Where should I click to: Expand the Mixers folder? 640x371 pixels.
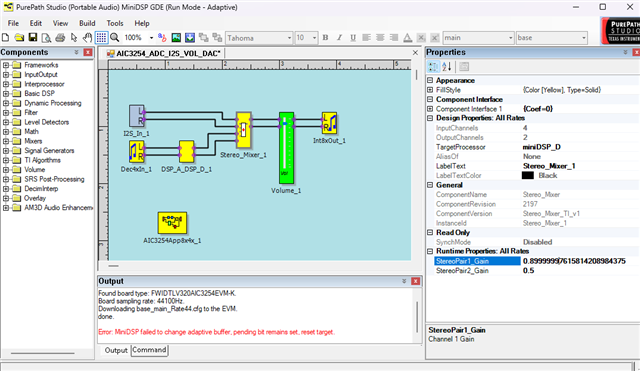point(6,141)
